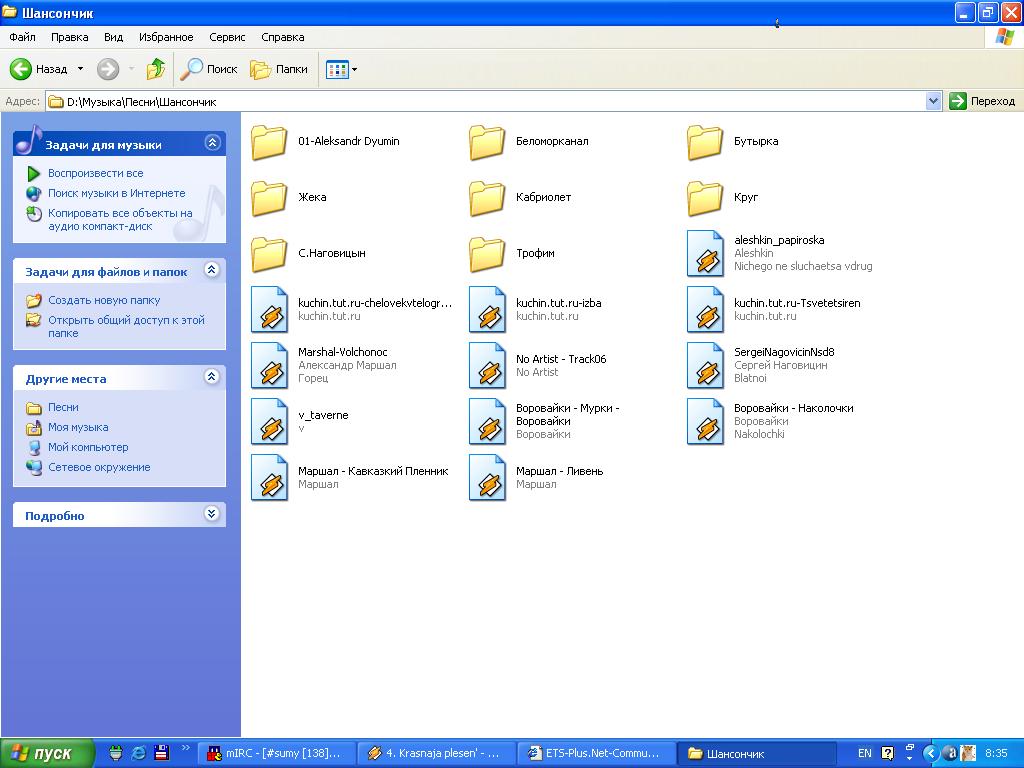1024x768 pixels.
Task: Click the Воспроизвести все link
Action: [95, 173]
